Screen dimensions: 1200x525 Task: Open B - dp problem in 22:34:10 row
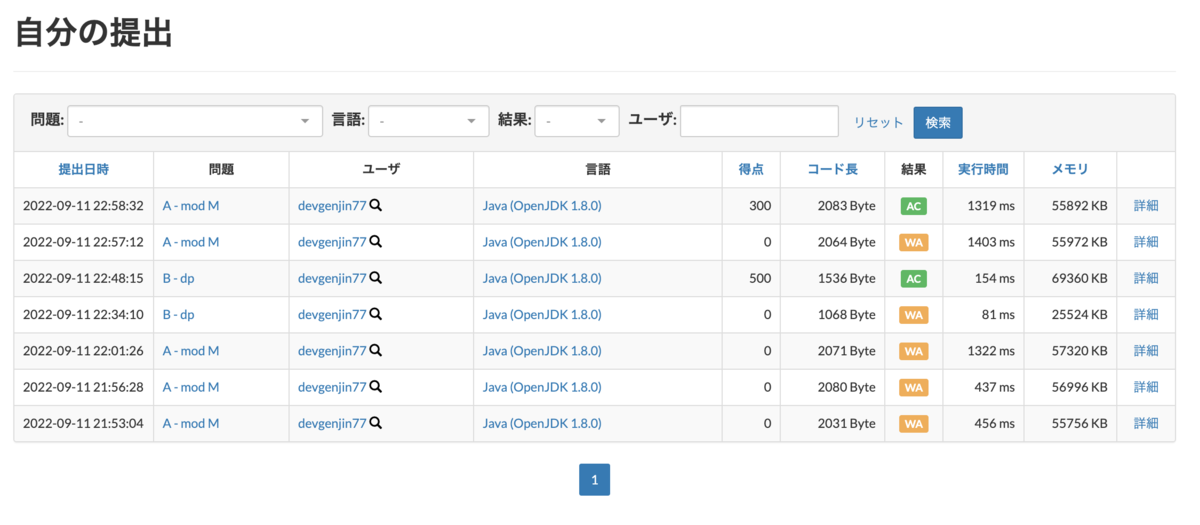pyautogui.click(x=179, y=314)
